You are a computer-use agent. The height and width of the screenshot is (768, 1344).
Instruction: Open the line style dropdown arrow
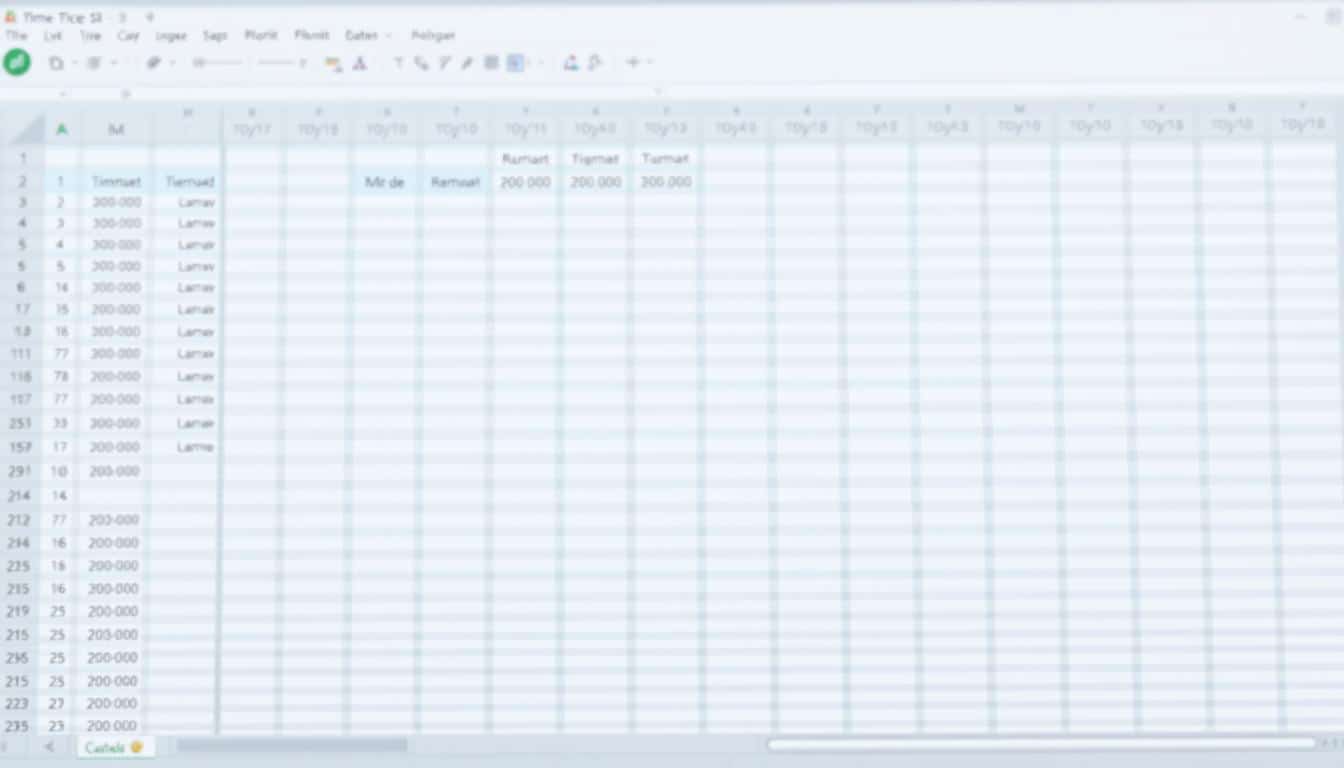(303, 63)
